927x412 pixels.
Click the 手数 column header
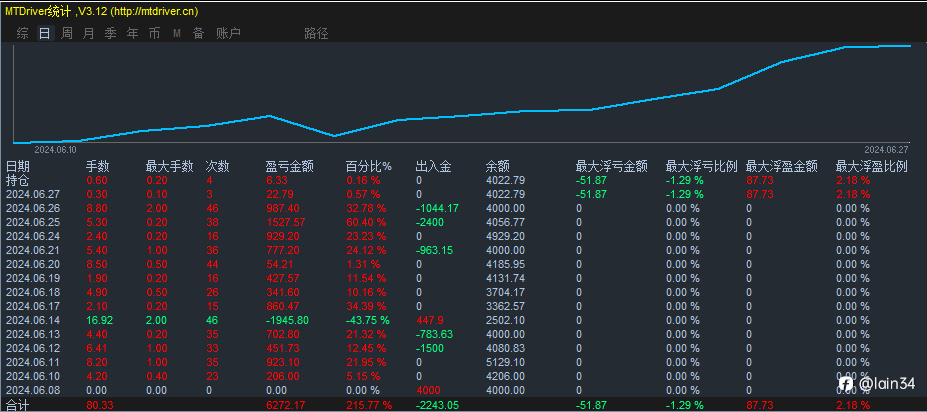(98, 167)
